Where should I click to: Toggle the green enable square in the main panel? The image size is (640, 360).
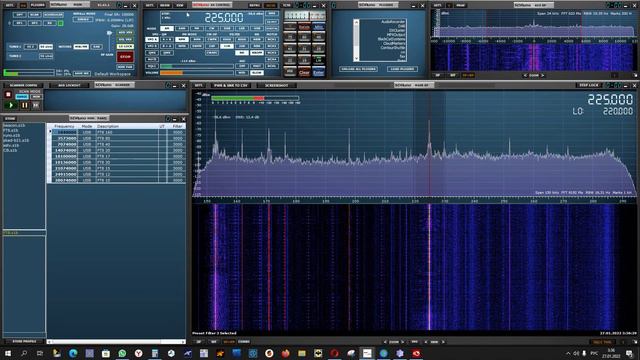[60, 23]
